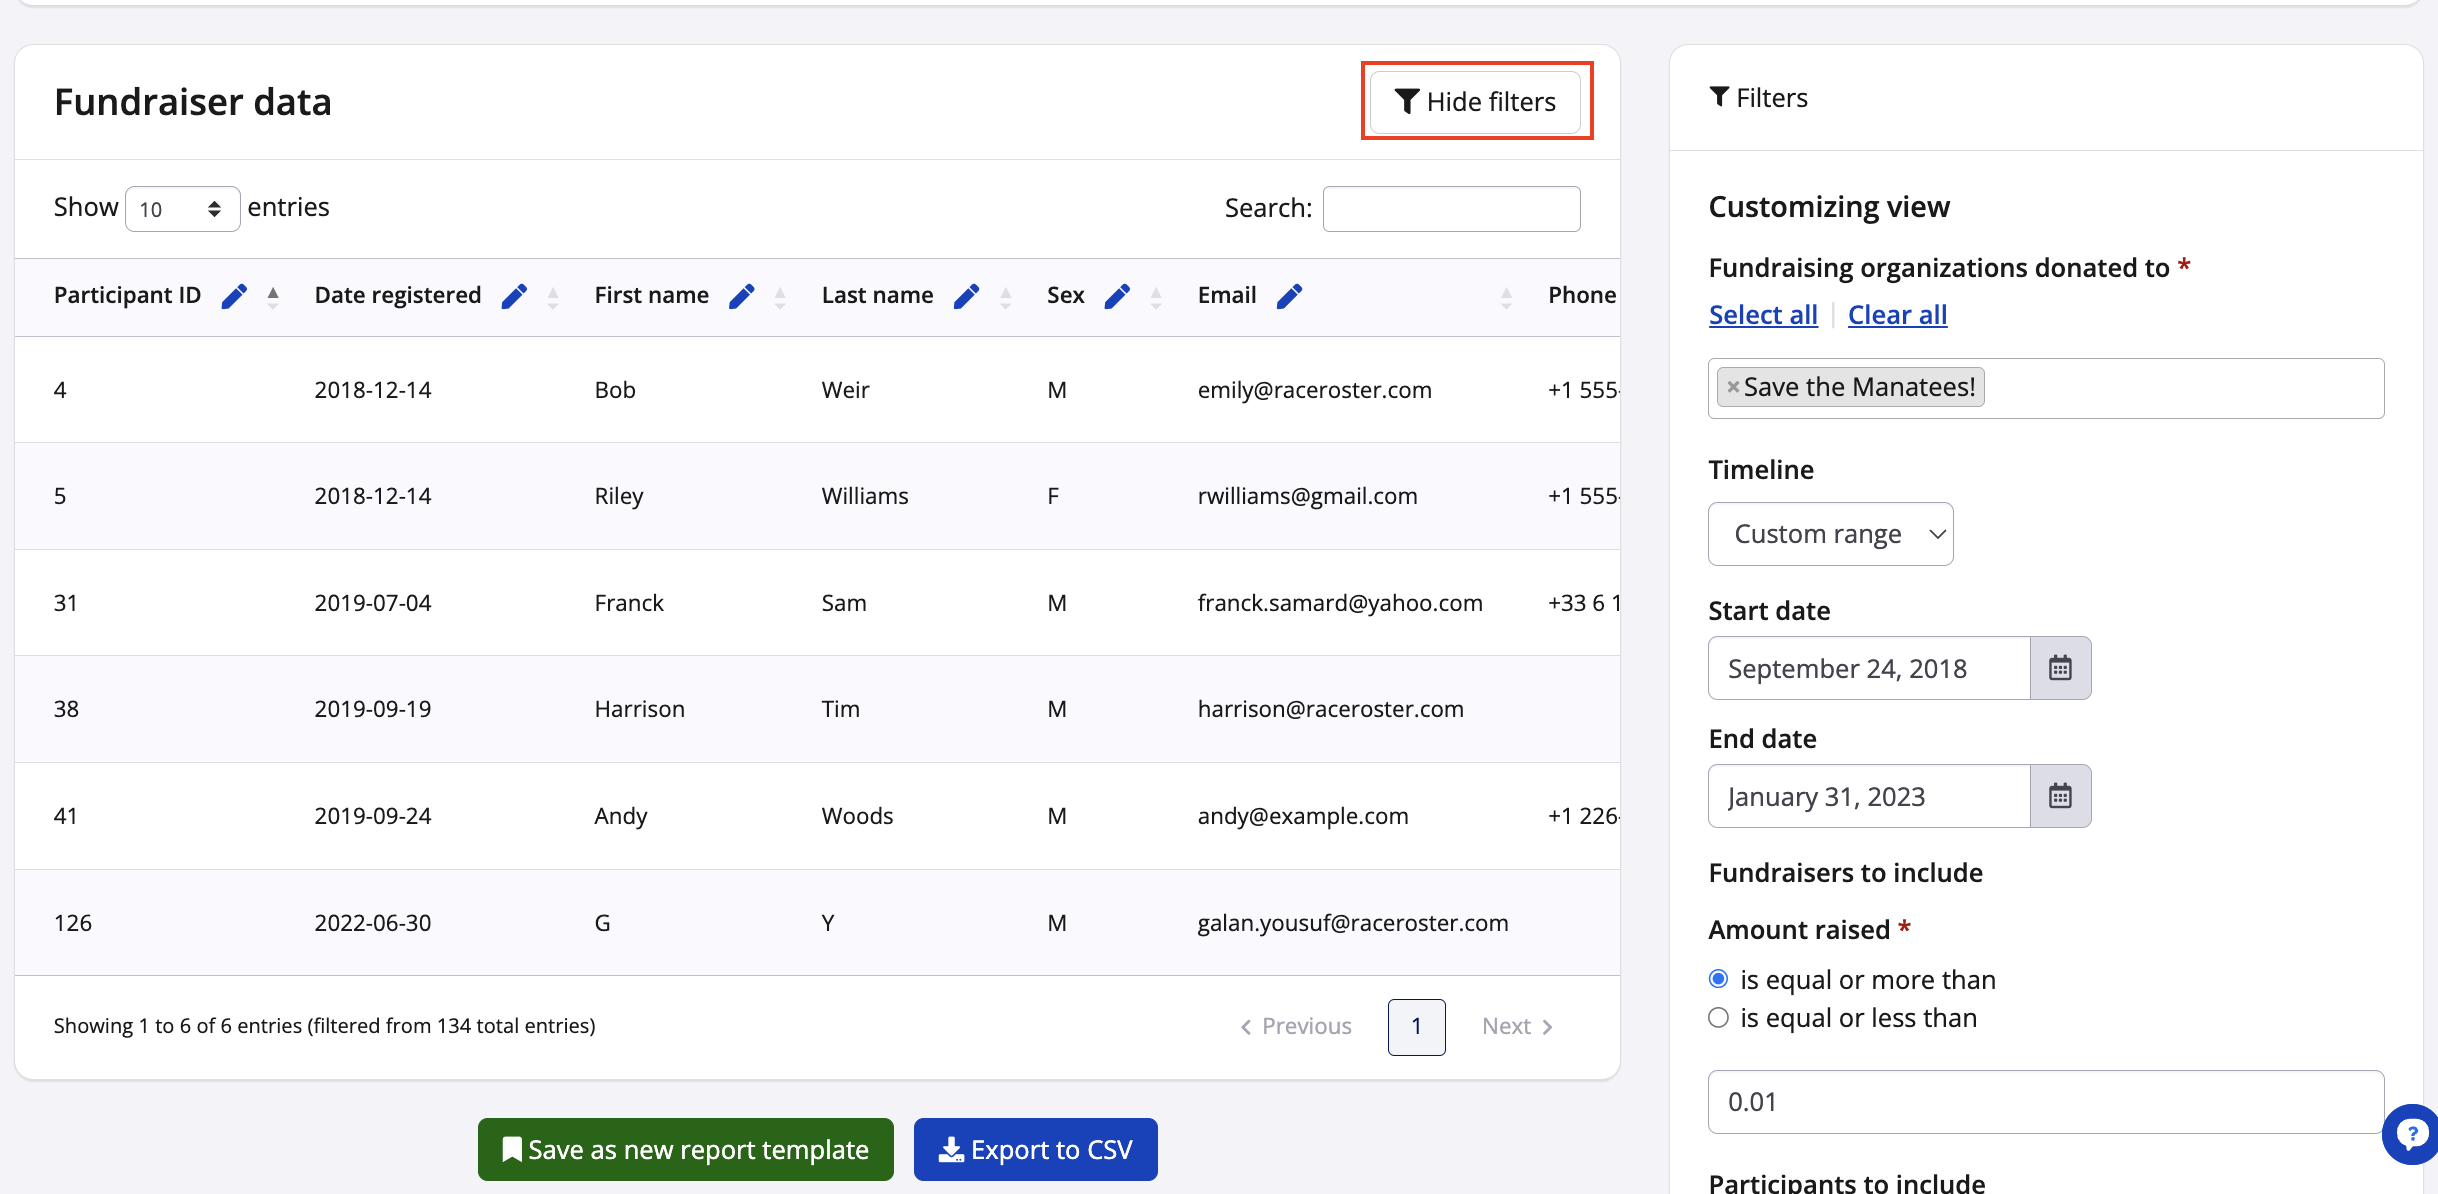Edit the Last name column label
This screenshot has width=2438, height=1194.
point(966,296)
